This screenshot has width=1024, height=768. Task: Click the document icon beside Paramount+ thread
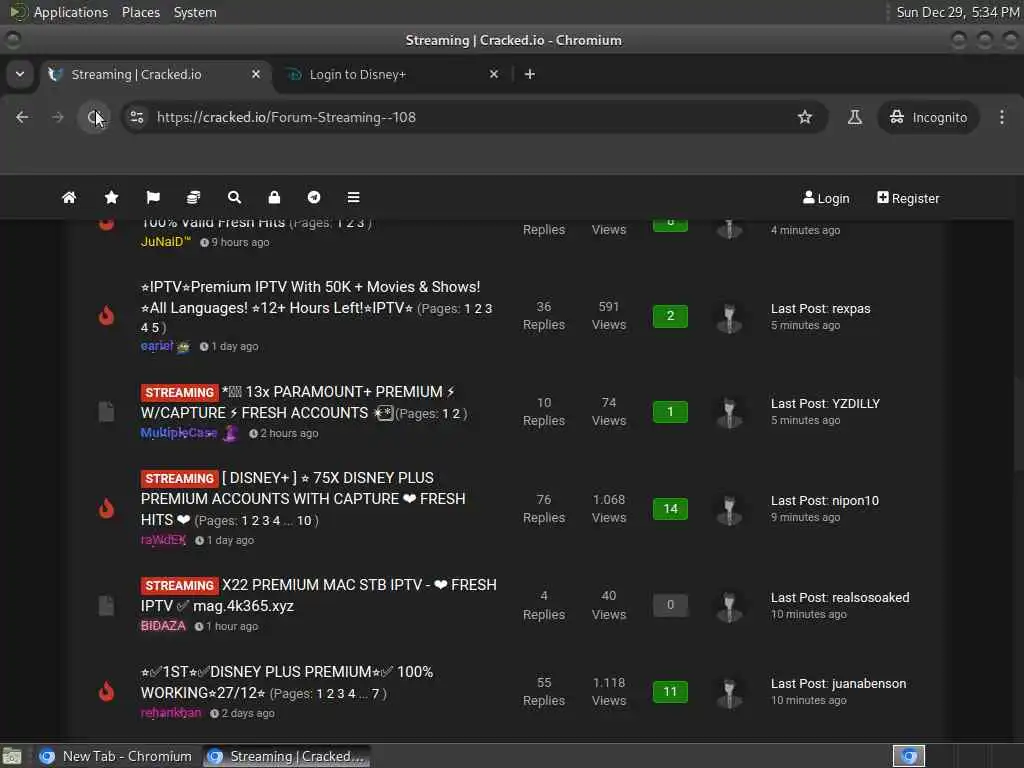coord(106,411)
